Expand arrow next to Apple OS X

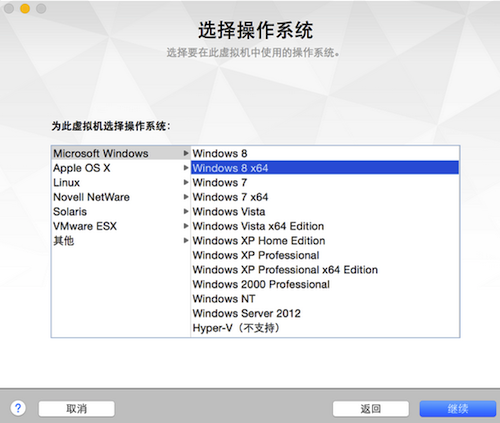pyautogui.click(x=186, y=168)
